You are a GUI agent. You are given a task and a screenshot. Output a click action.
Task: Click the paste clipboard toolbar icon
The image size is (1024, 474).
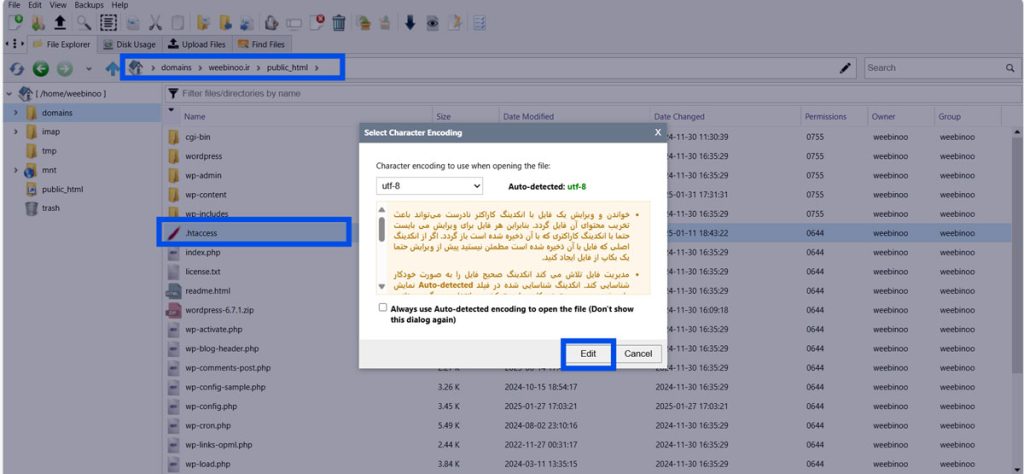(x=177, y=23)
